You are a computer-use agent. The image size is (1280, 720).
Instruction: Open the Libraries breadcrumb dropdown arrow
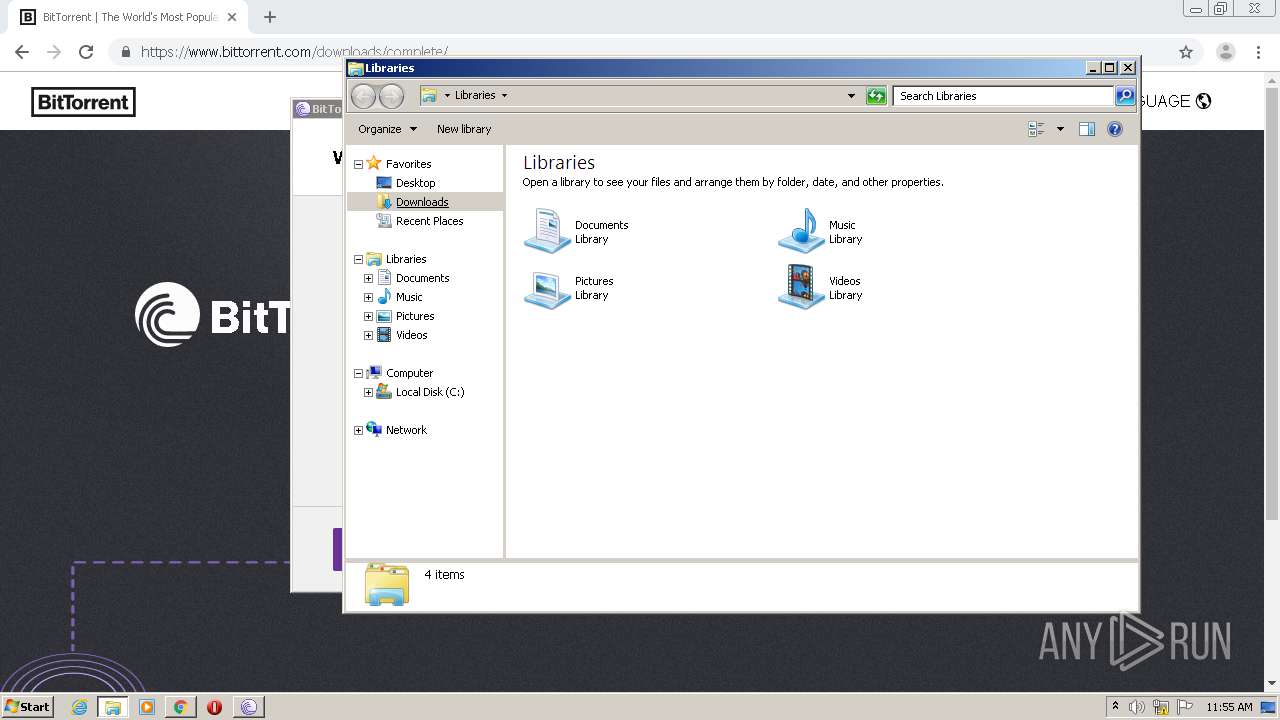(504, 96)
